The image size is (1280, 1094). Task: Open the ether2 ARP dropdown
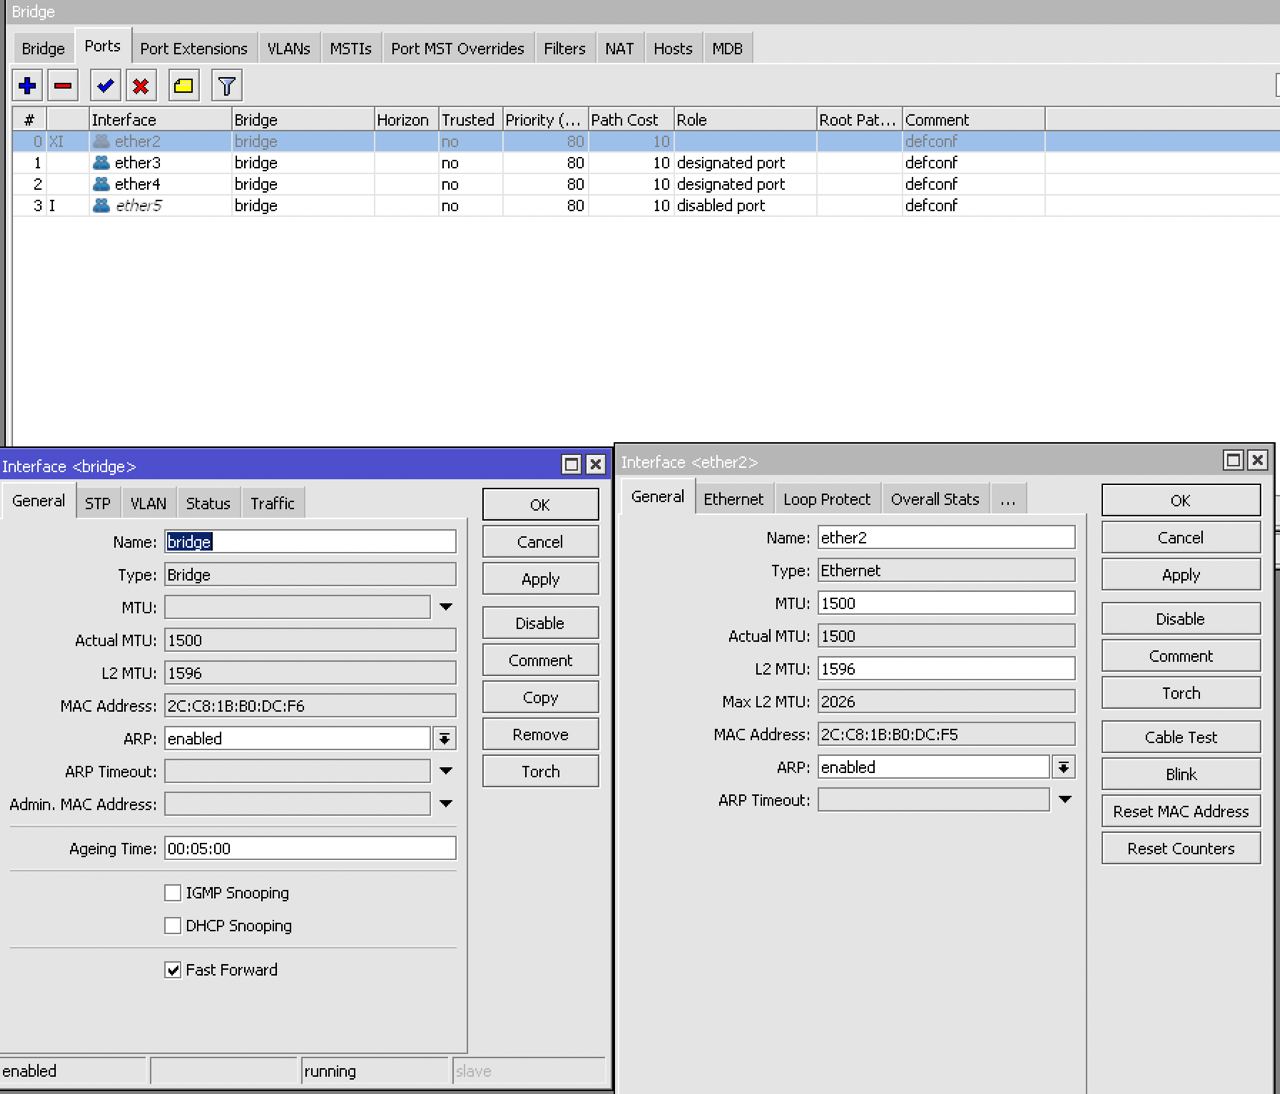[x=1064, y=768]
